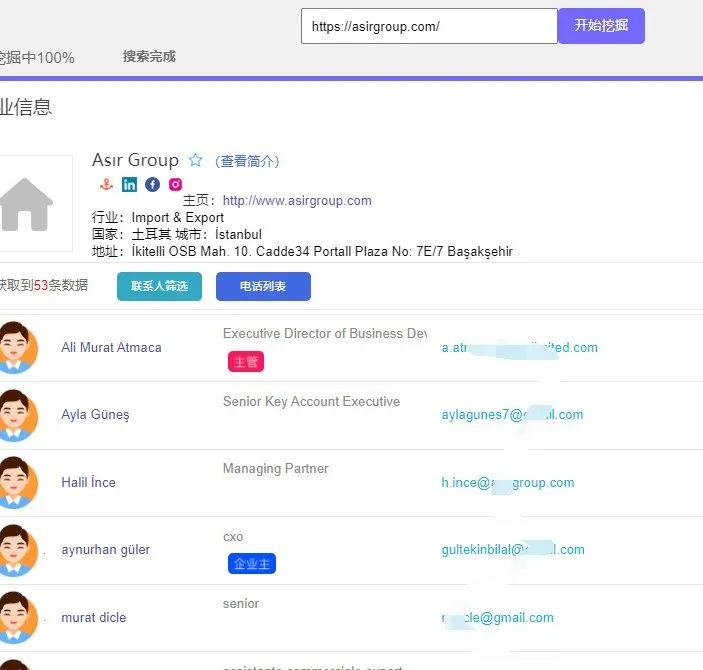Open Ali Murat Atmaca's email address
This screenshot has height=670, width=703.
pos(520,348)
